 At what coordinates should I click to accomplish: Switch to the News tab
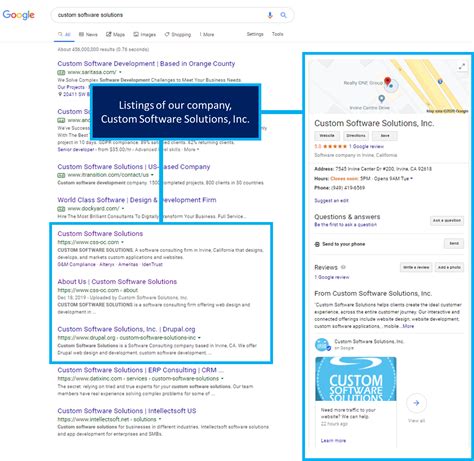point(88,34)
